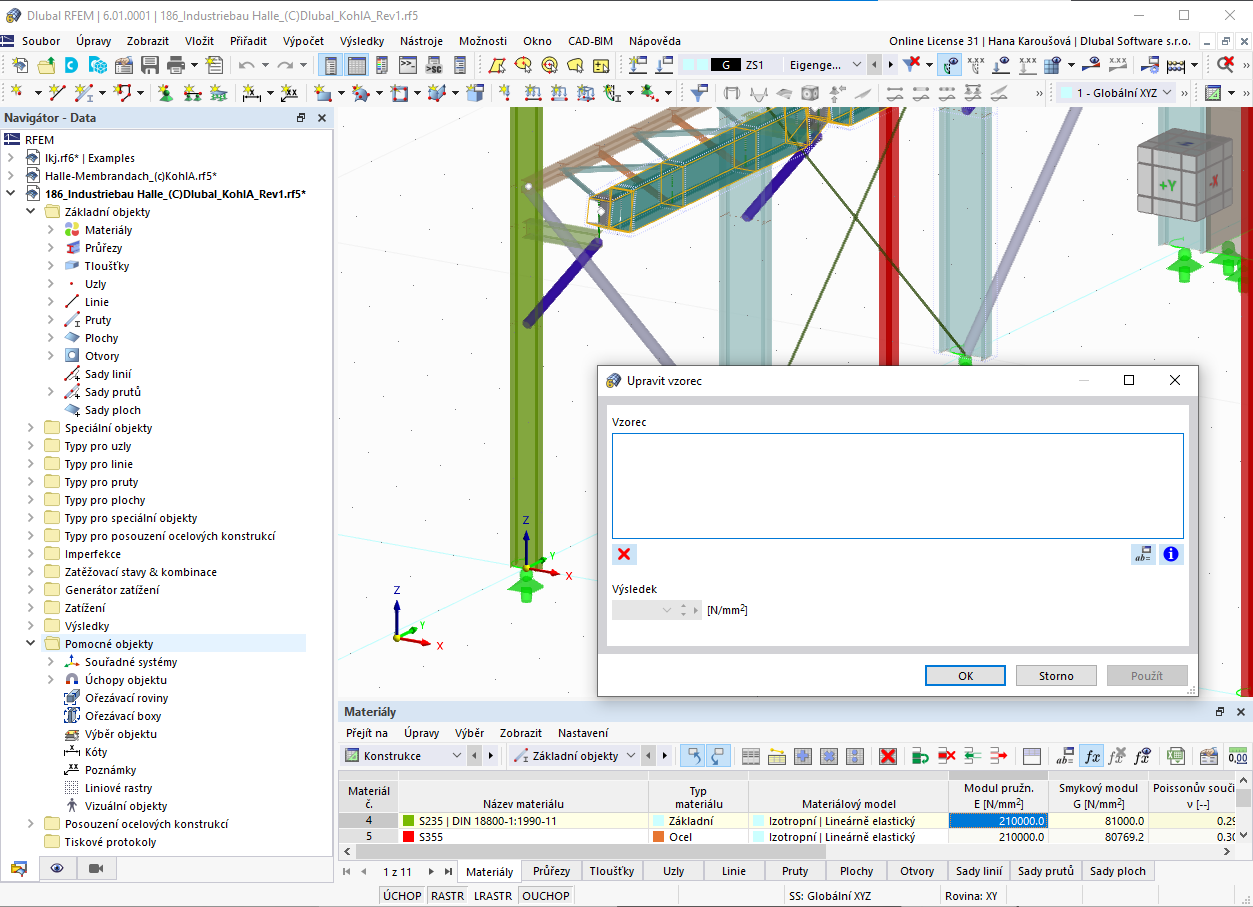Click the dimension tool icon in toolbar
The height and width of the screenshot is (907, 1253).
click(251, 93)
